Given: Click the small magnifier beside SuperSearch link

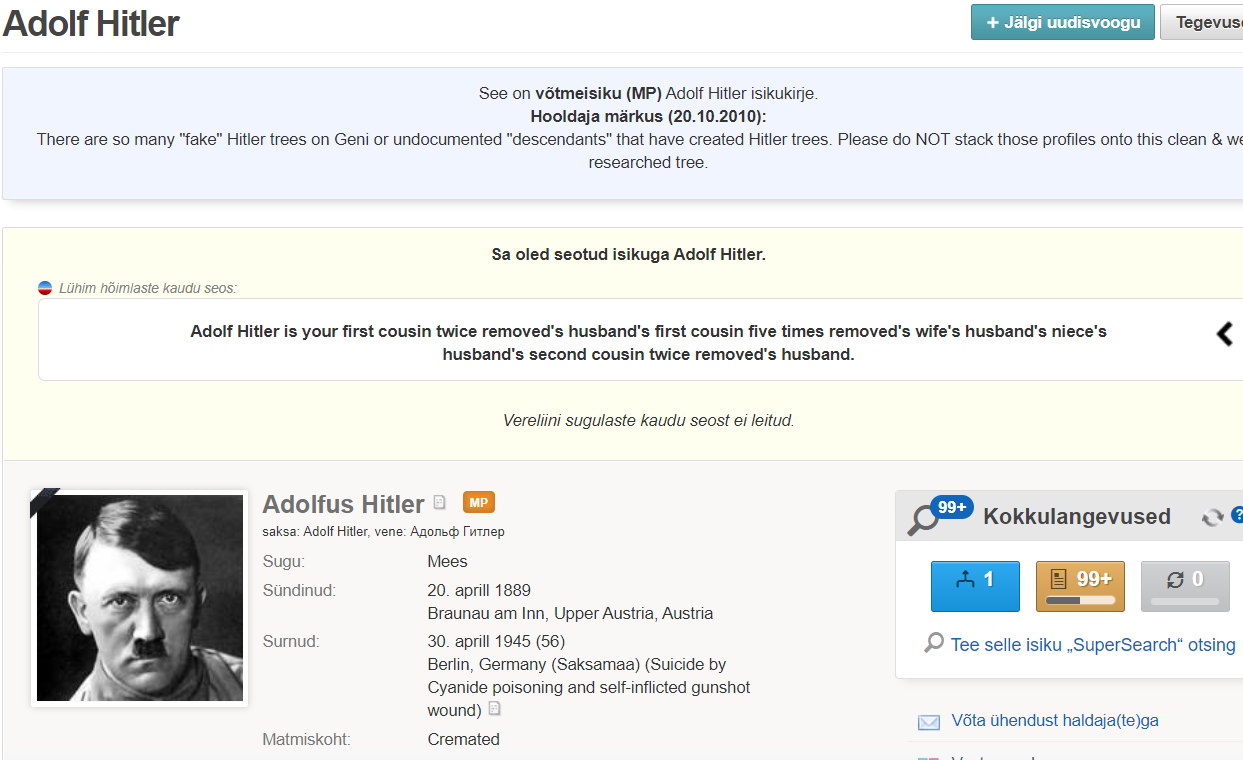Looking at the screenshot, I should coord(934,643).
